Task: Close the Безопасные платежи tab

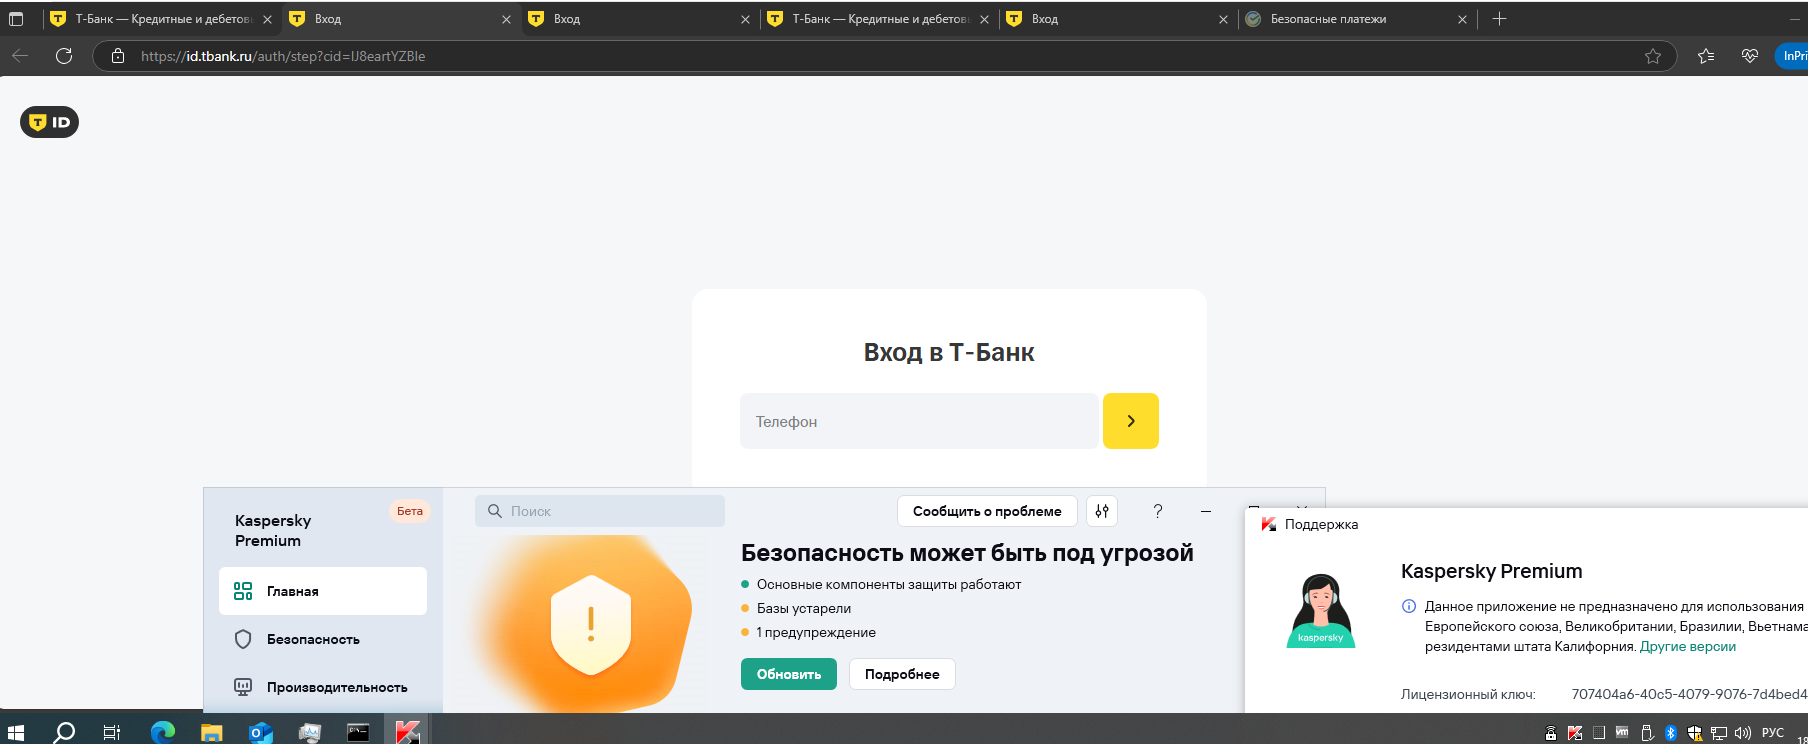Action: (x=1462, y=19)
